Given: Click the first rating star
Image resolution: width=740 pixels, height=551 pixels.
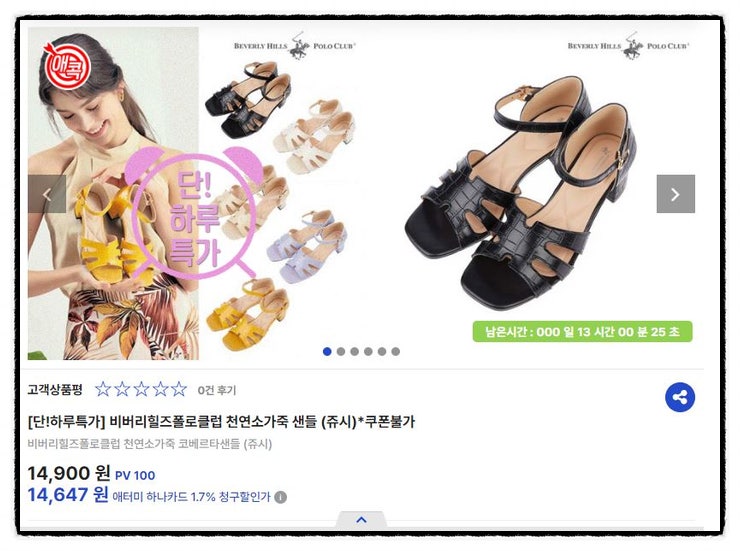Looking at the screenshot, I should click(103, 389).
